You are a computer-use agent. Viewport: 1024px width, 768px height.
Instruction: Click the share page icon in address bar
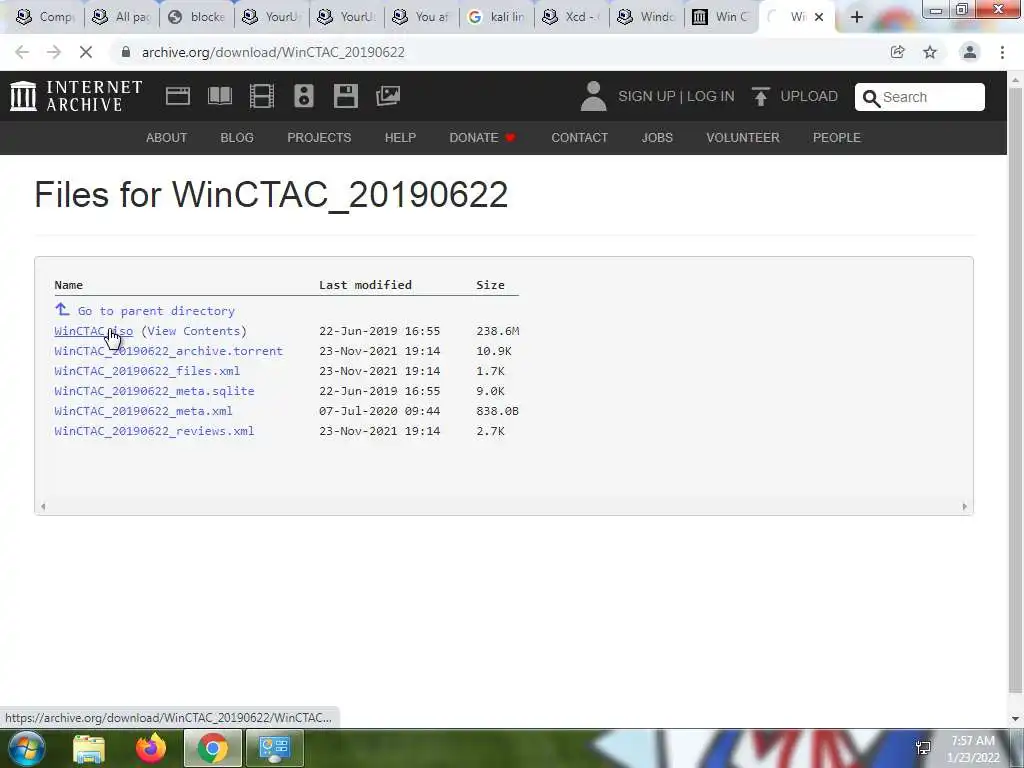pyautogui.click(x=898, y=52)
